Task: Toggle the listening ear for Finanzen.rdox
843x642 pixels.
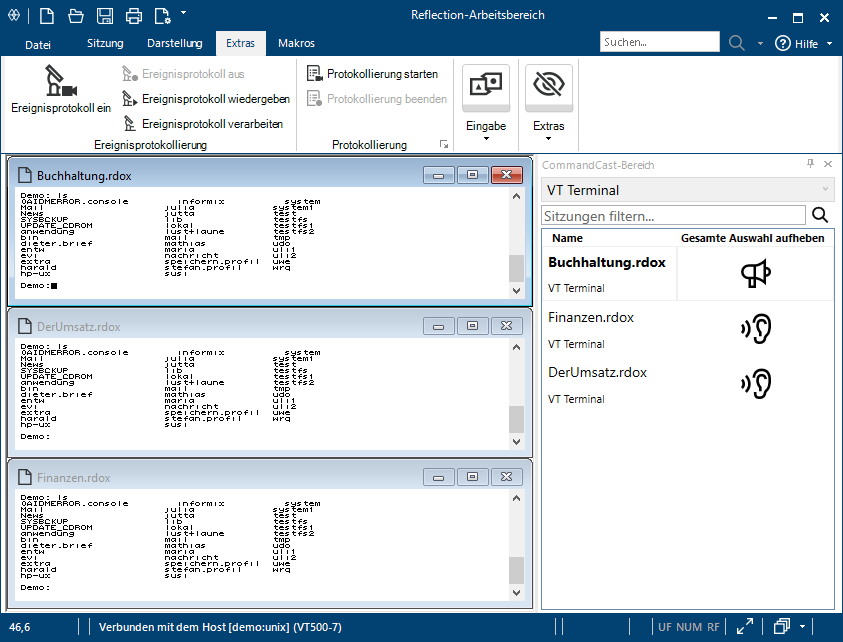Action: click(755, 328)
